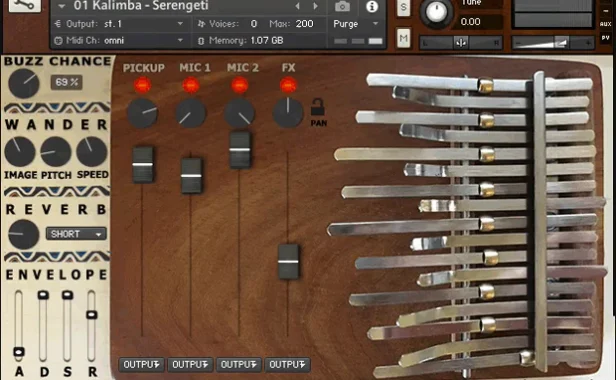Click the camera snapshot icon
Image resolution: width=616 pixels, height=380 pixels.
342,6
